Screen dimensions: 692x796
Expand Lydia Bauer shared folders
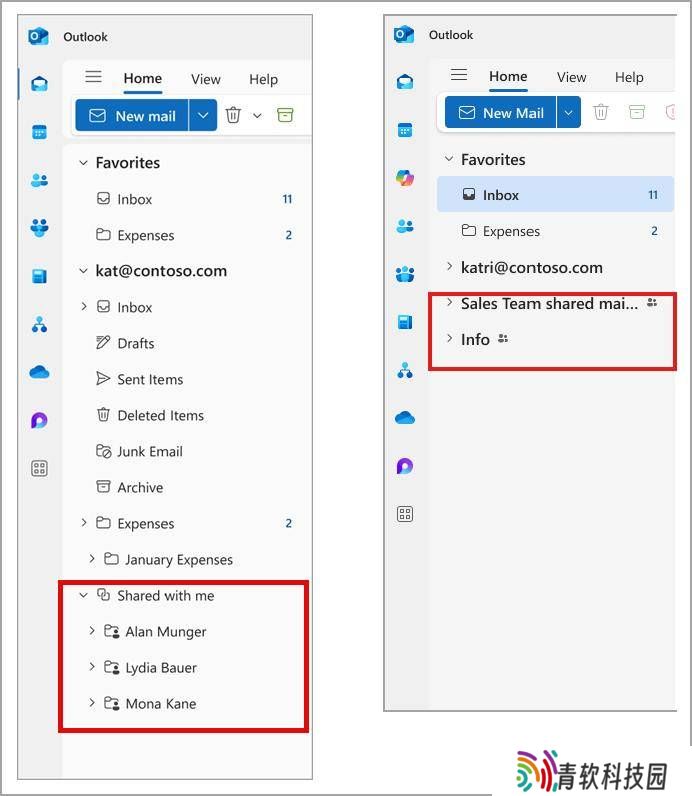coord(92,667)
